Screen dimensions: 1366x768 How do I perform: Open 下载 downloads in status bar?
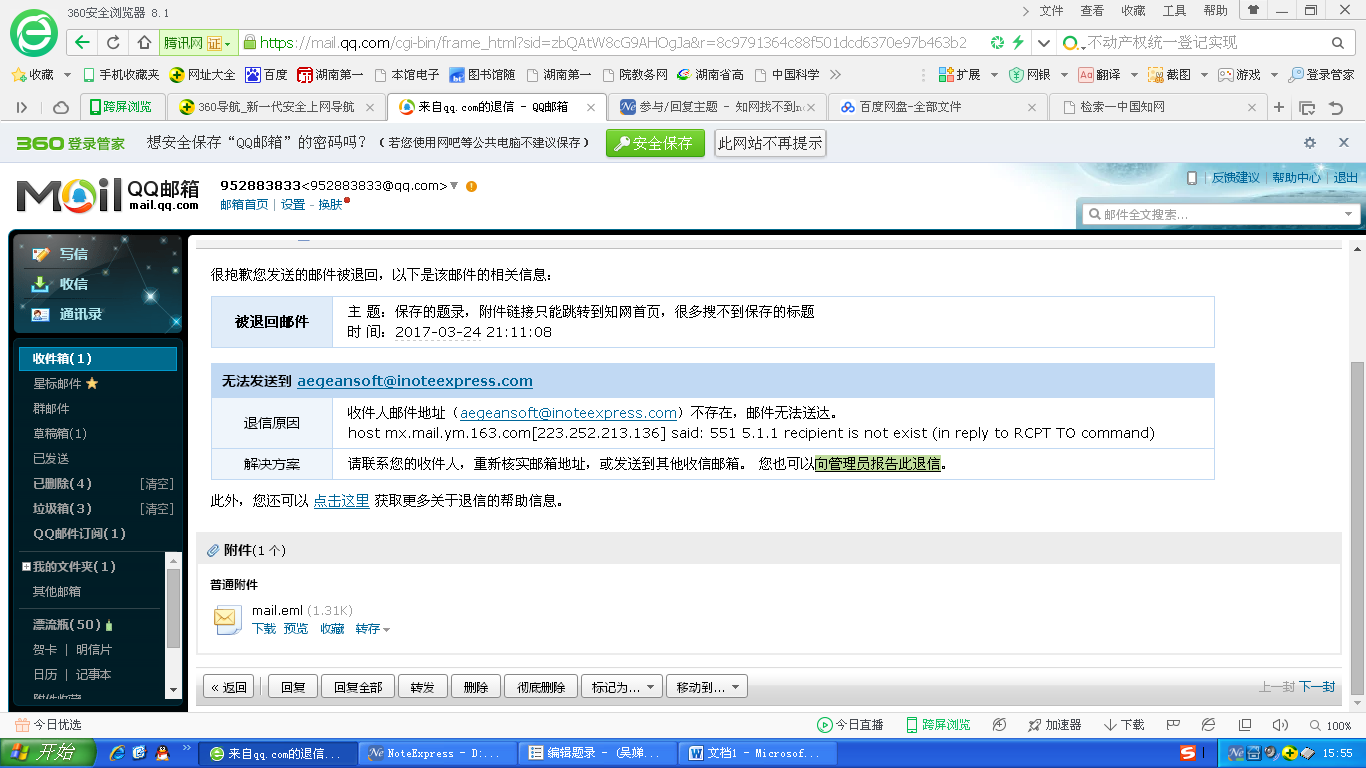pyautogui.click(x=1124, y=725)
